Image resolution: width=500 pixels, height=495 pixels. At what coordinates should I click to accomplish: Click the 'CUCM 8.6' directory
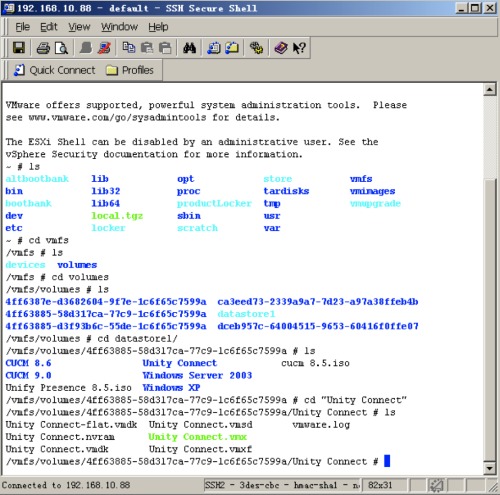[28, 363]
